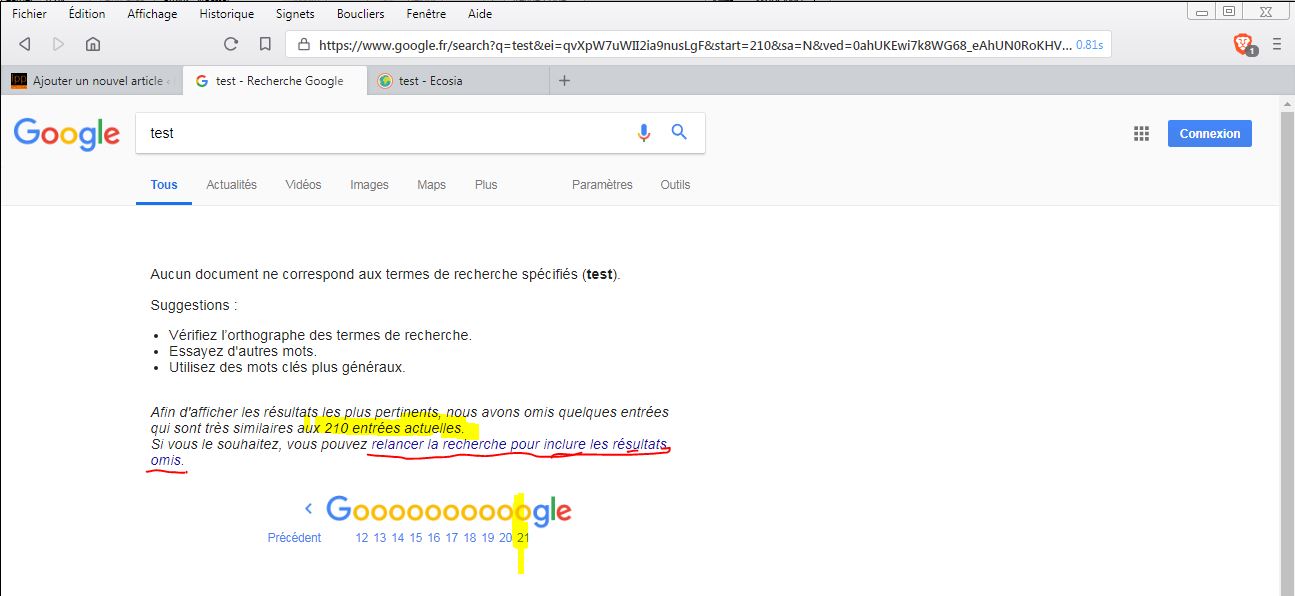Click the Précédent pagination link
Image resolution: width=1295 pixels, height=596 pixels.
pyautogui.click(x=294, y=538)
